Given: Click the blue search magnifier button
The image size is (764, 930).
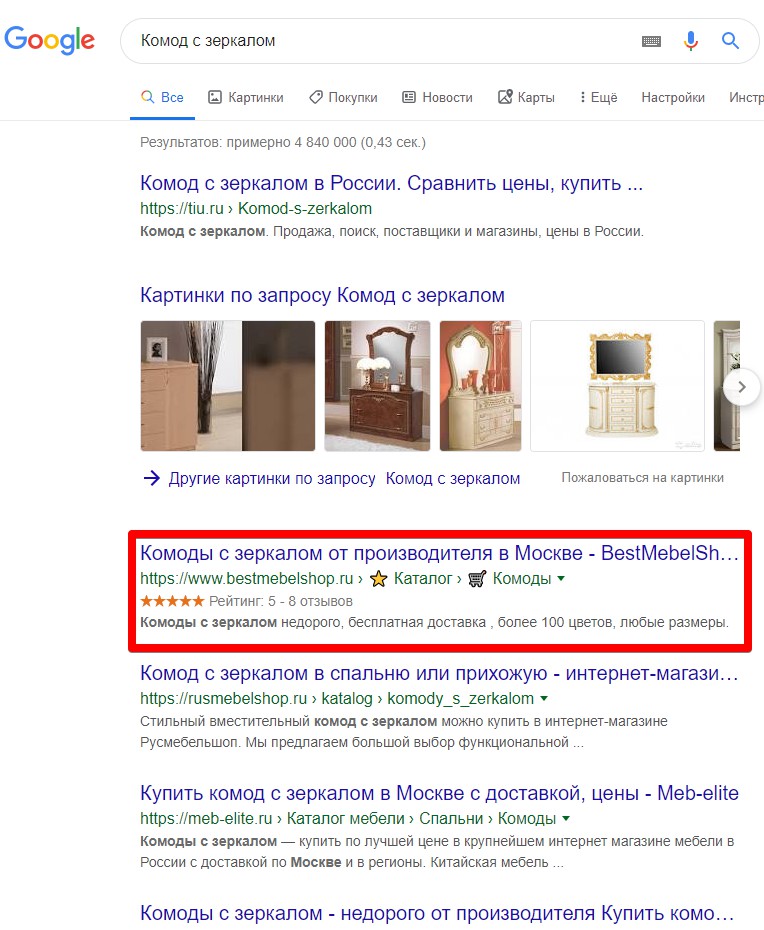Looking at the screenshot, I should coord(730,40).
